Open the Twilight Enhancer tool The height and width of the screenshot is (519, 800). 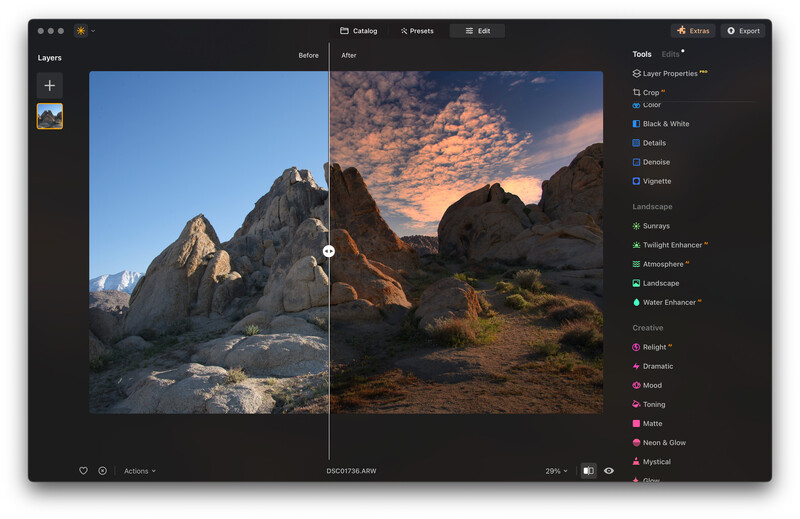coord(670,245)
